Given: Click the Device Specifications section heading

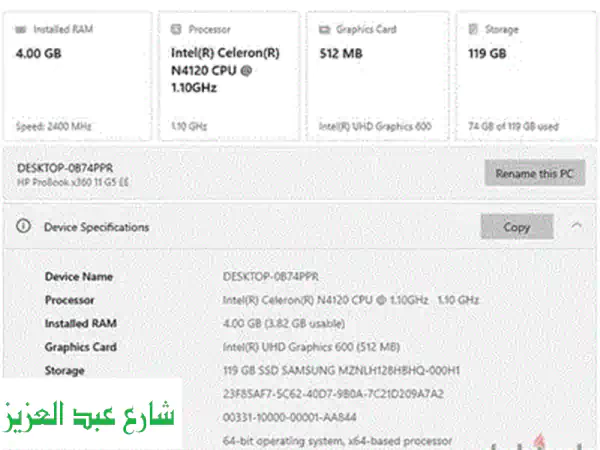Looking at the screenshot, I should click(96, 227).
